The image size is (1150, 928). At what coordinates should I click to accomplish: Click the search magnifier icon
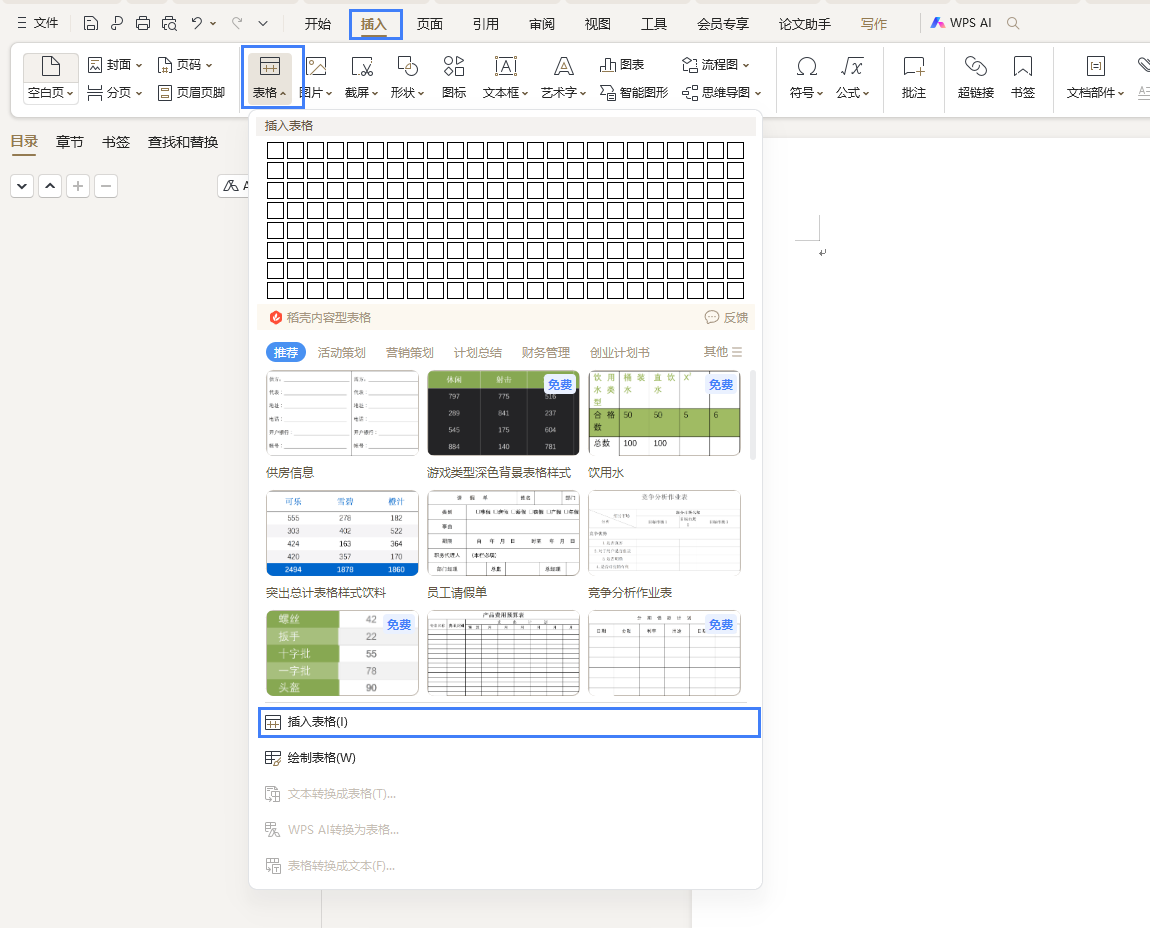1013,23
